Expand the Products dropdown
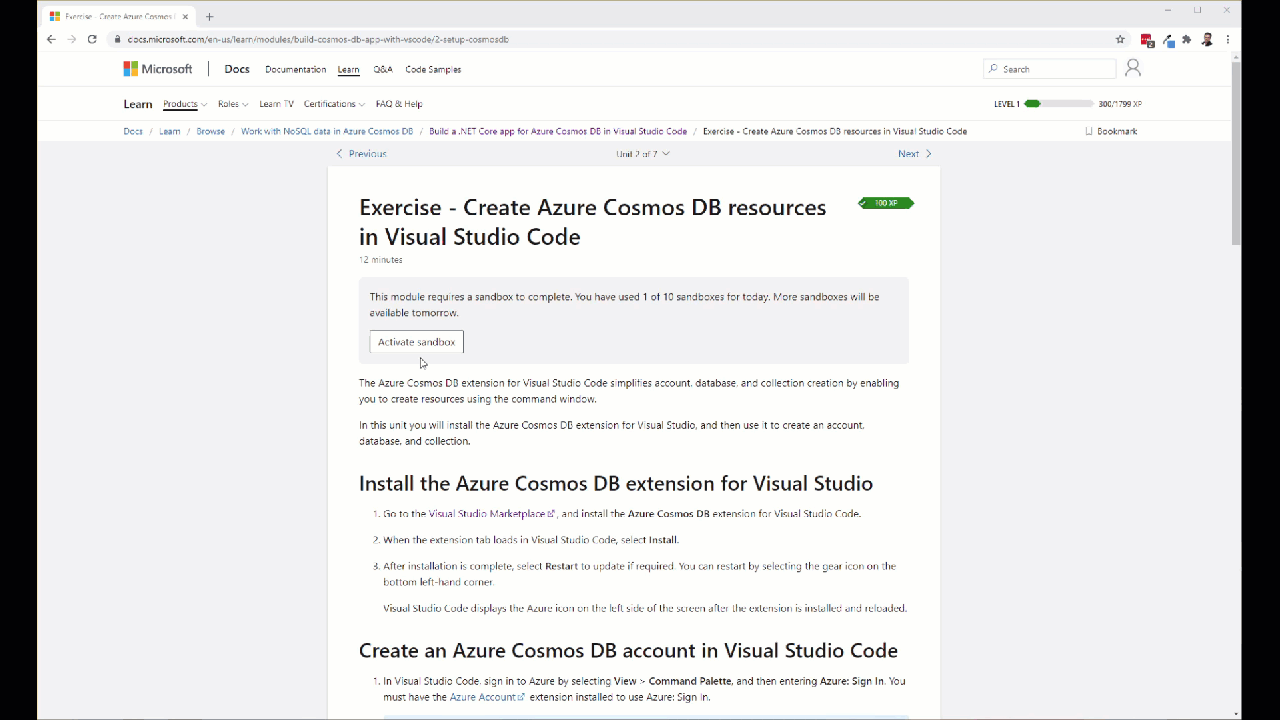Screen dimensions: 1280x720 (x=185, y=104)
